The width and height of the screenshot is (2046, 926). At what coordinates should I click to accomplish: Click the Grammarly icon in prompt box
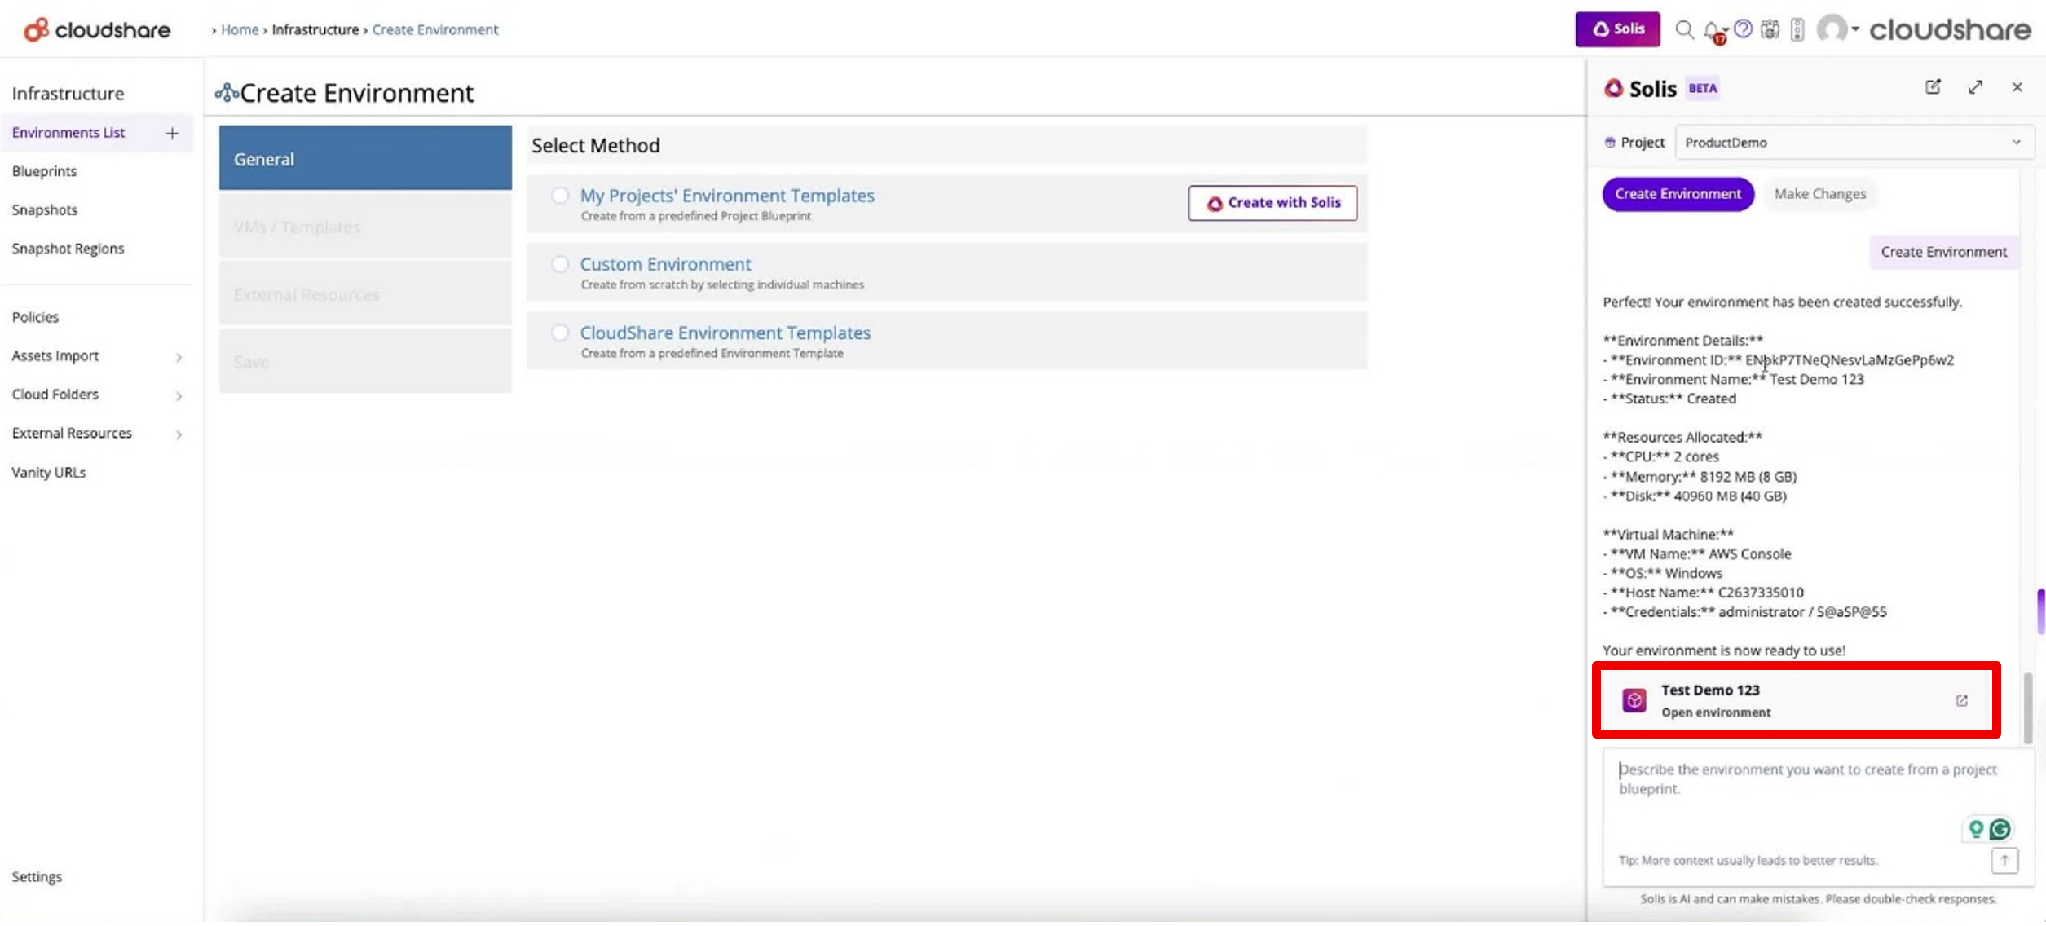(2000, 829)
